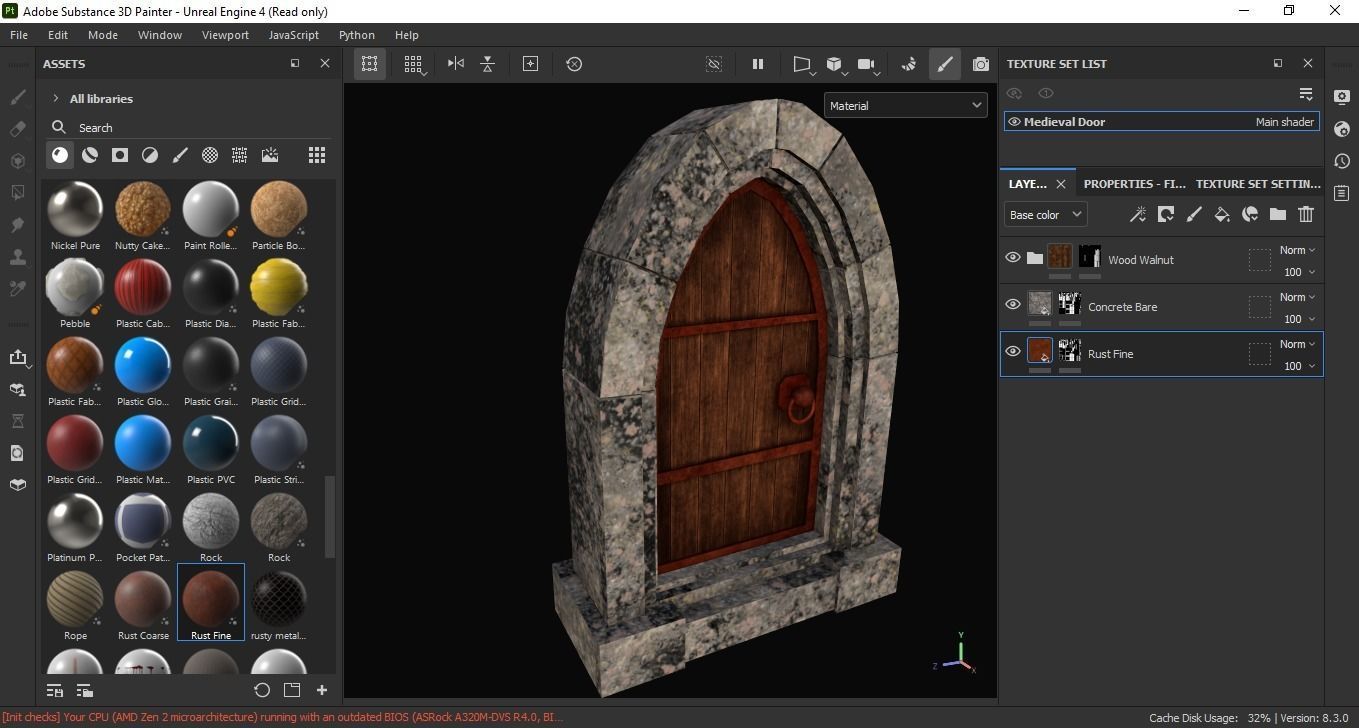Add a new asset with plus button
1359x728 pixels.
(x=322, y=690)
